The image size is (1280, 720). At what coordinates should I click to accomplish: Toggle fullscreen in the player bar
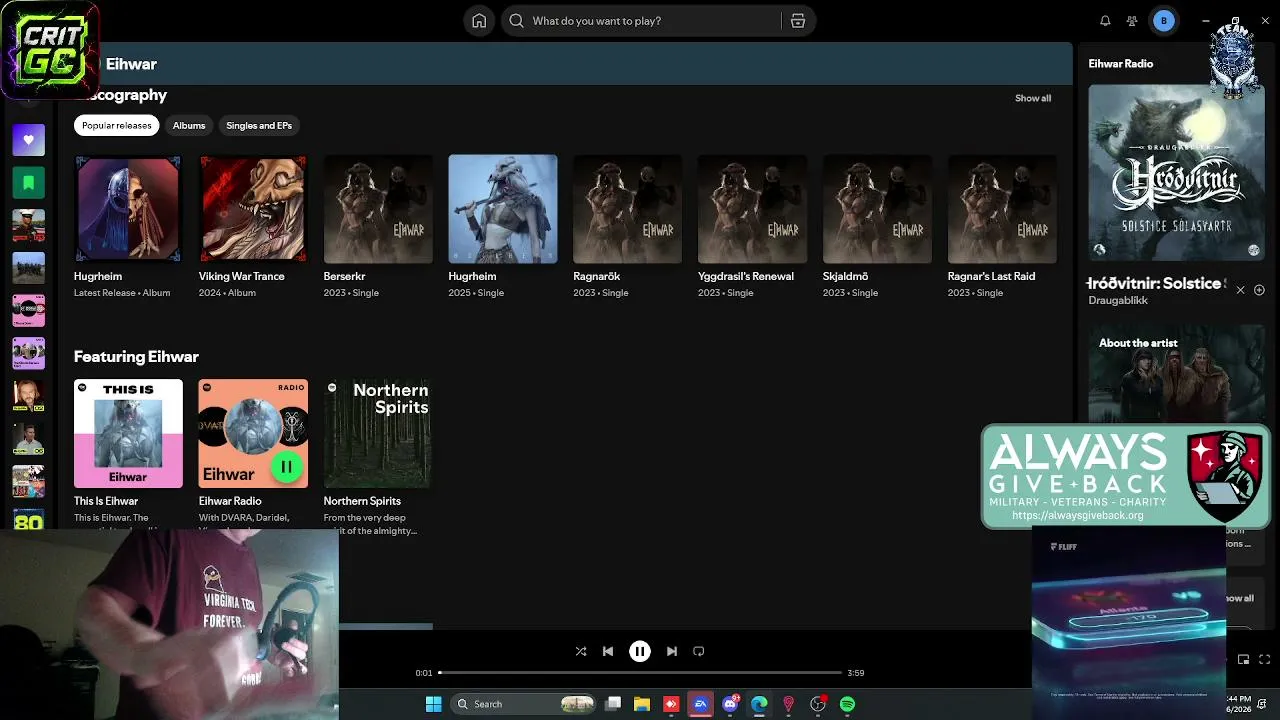[1265, 659]
